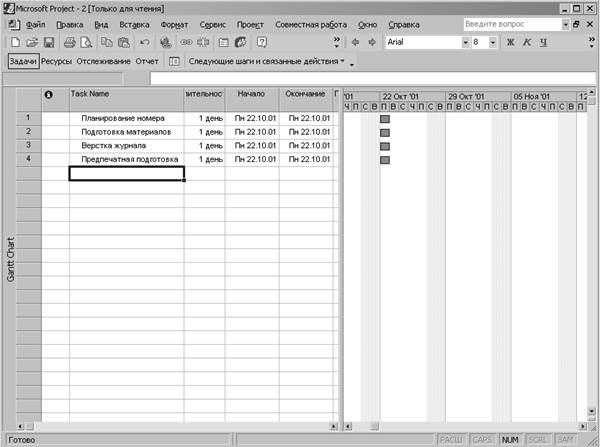Open the Arial font name dropdown
Viewport: 600px width, 447px height.
click(x=465, y=42)
